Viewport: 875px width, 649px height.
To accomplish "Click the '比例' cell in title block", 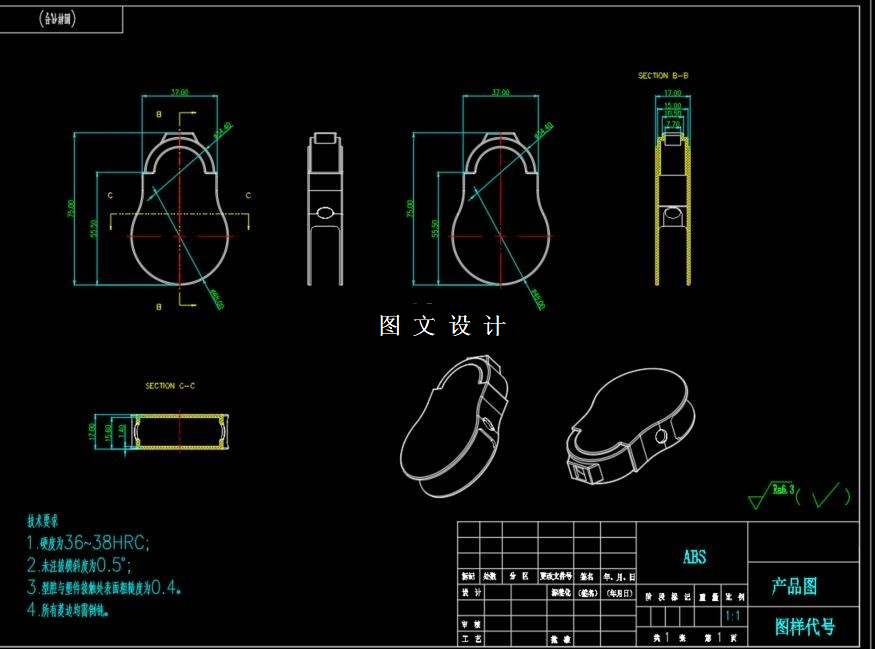I will click(x=735, y=597).
